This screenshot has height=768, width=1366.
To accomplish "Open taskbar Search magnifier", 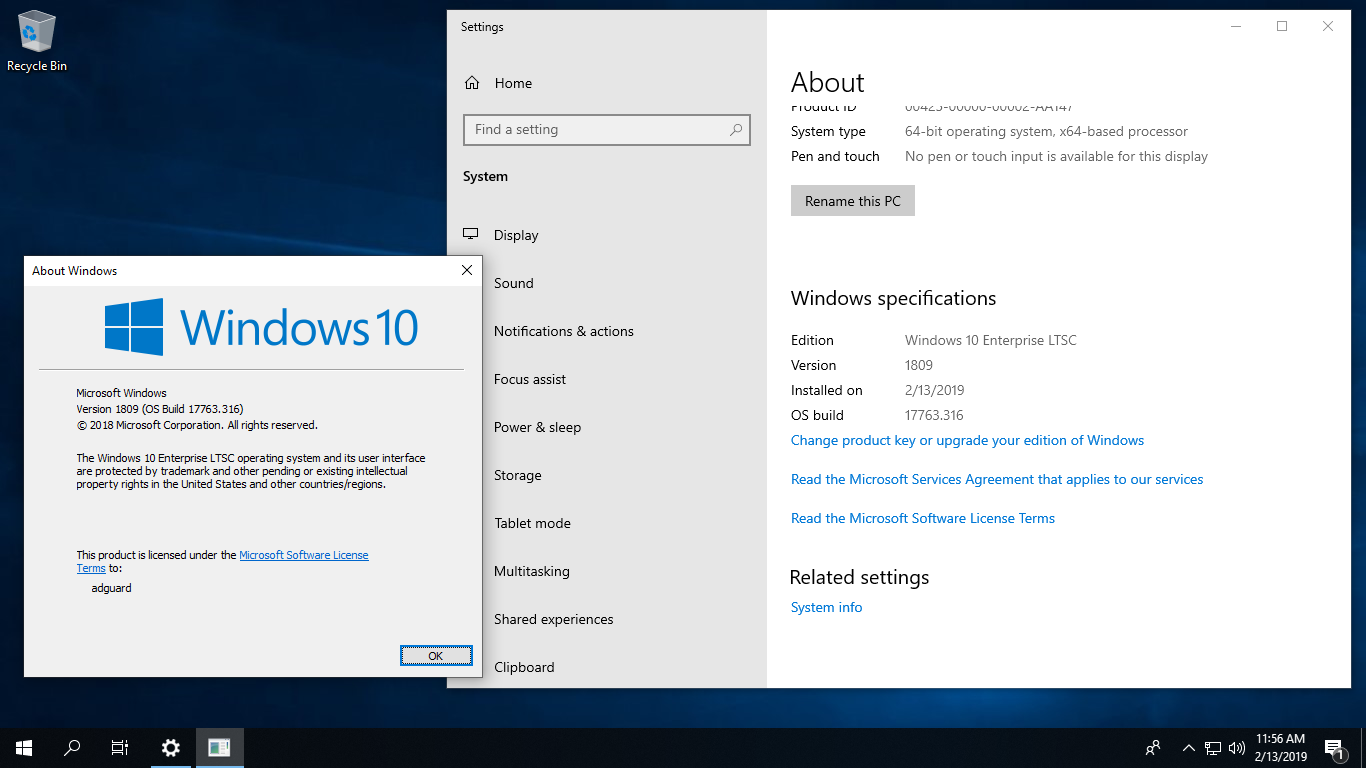I will pos(72,748).
